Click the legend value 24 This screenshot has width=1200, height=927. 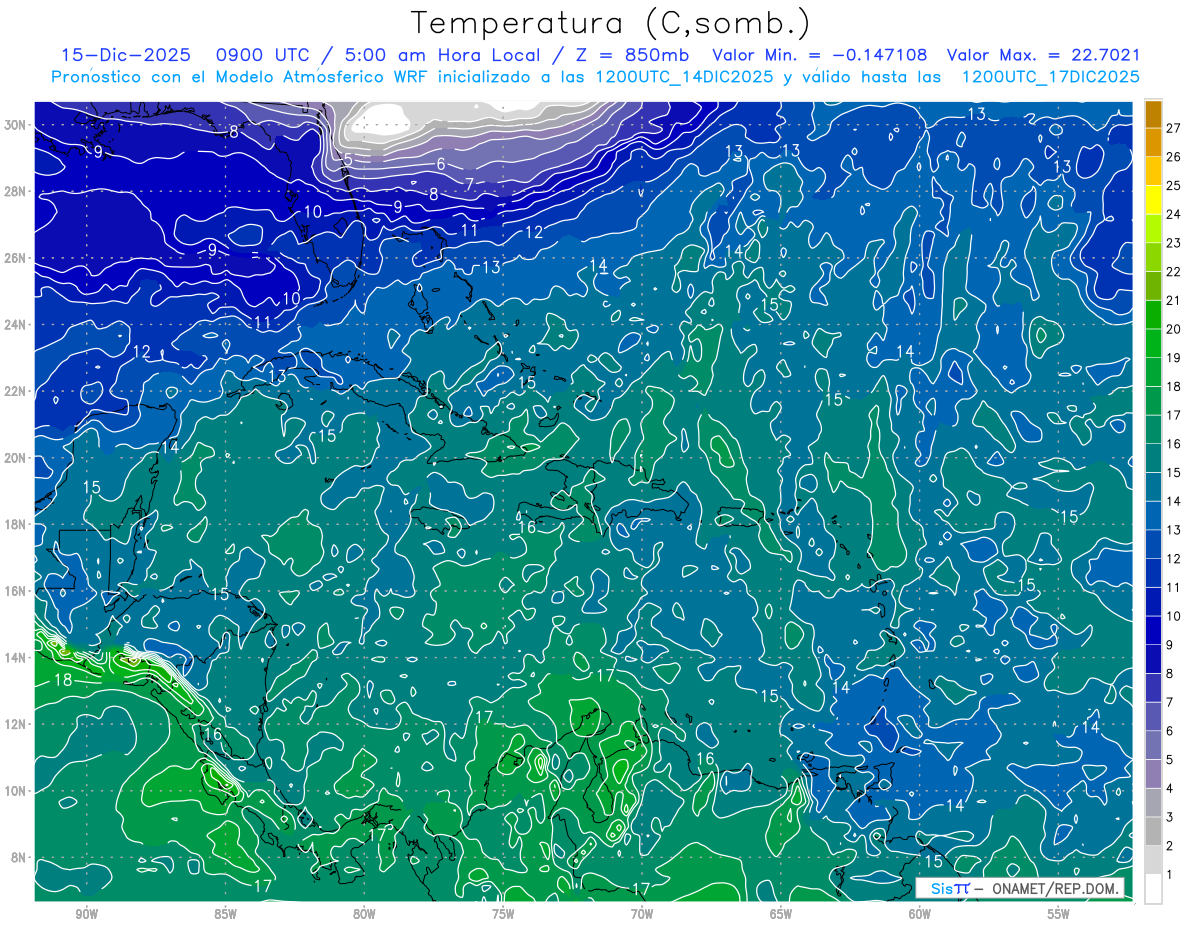coord(1174,214)
